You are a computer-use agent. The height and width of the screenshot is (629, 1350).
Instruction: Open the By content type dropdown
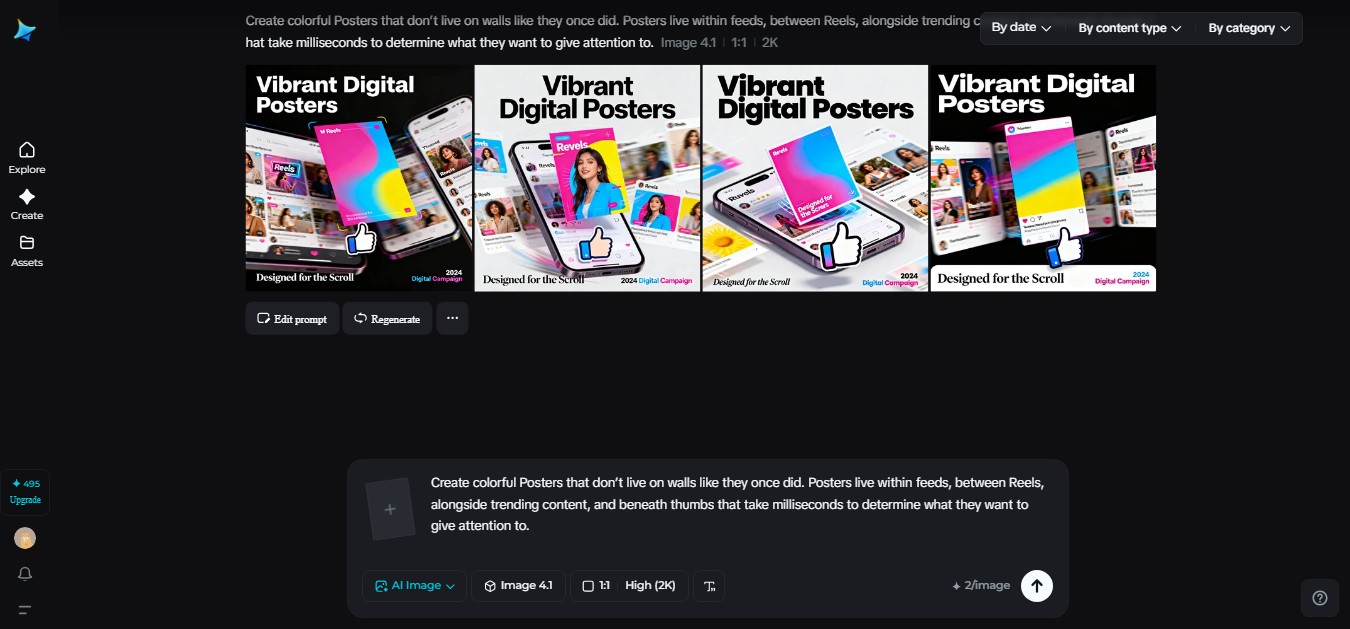click(1128, 28)
